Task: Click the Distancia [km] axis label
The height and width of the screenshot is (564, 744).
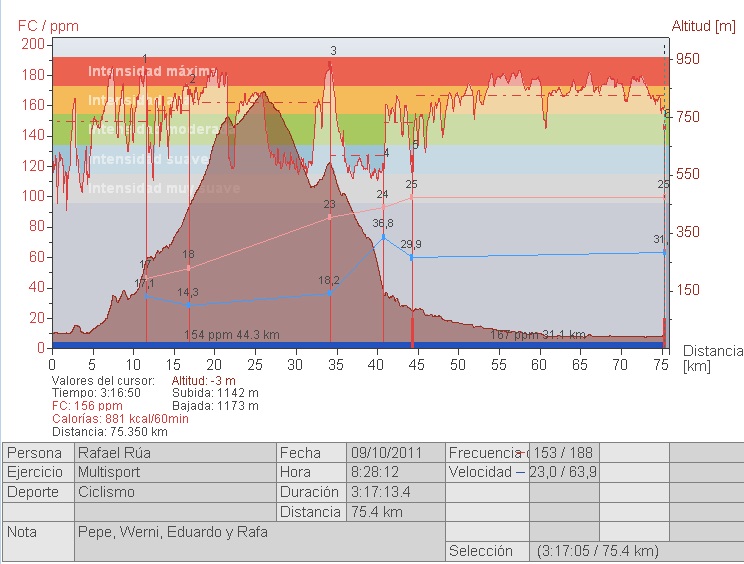Action: [712, 358]
